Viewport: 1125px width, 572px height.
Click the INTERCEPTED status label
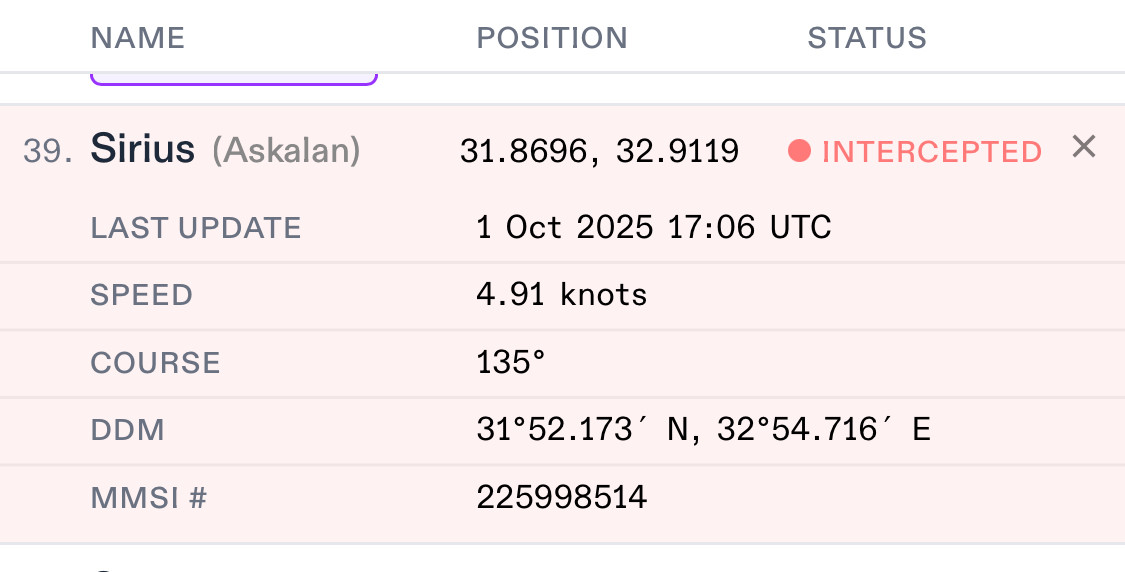[x=931, y=152]
